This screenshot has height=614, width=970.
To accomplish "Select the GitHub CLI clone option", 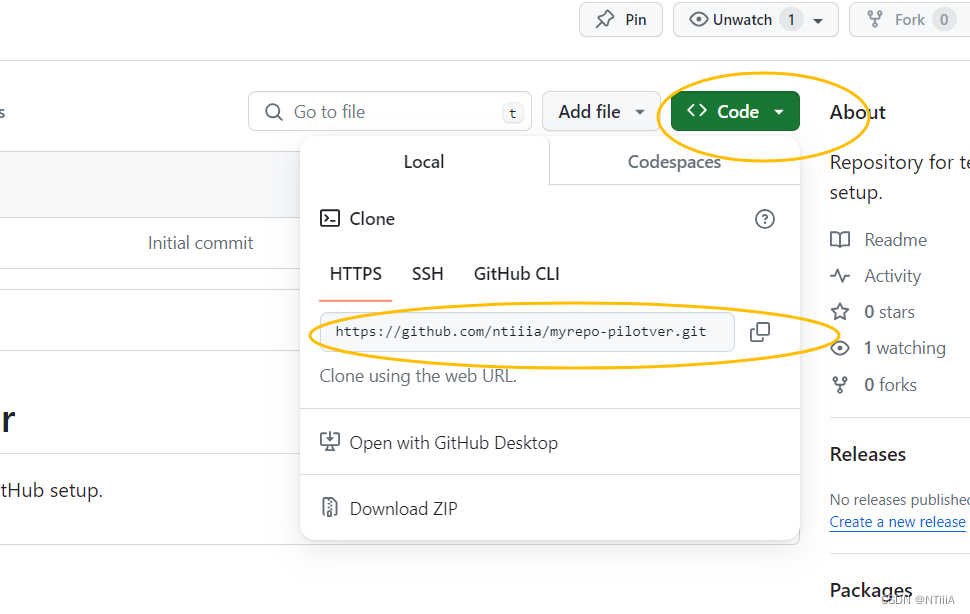I will 517,274.
